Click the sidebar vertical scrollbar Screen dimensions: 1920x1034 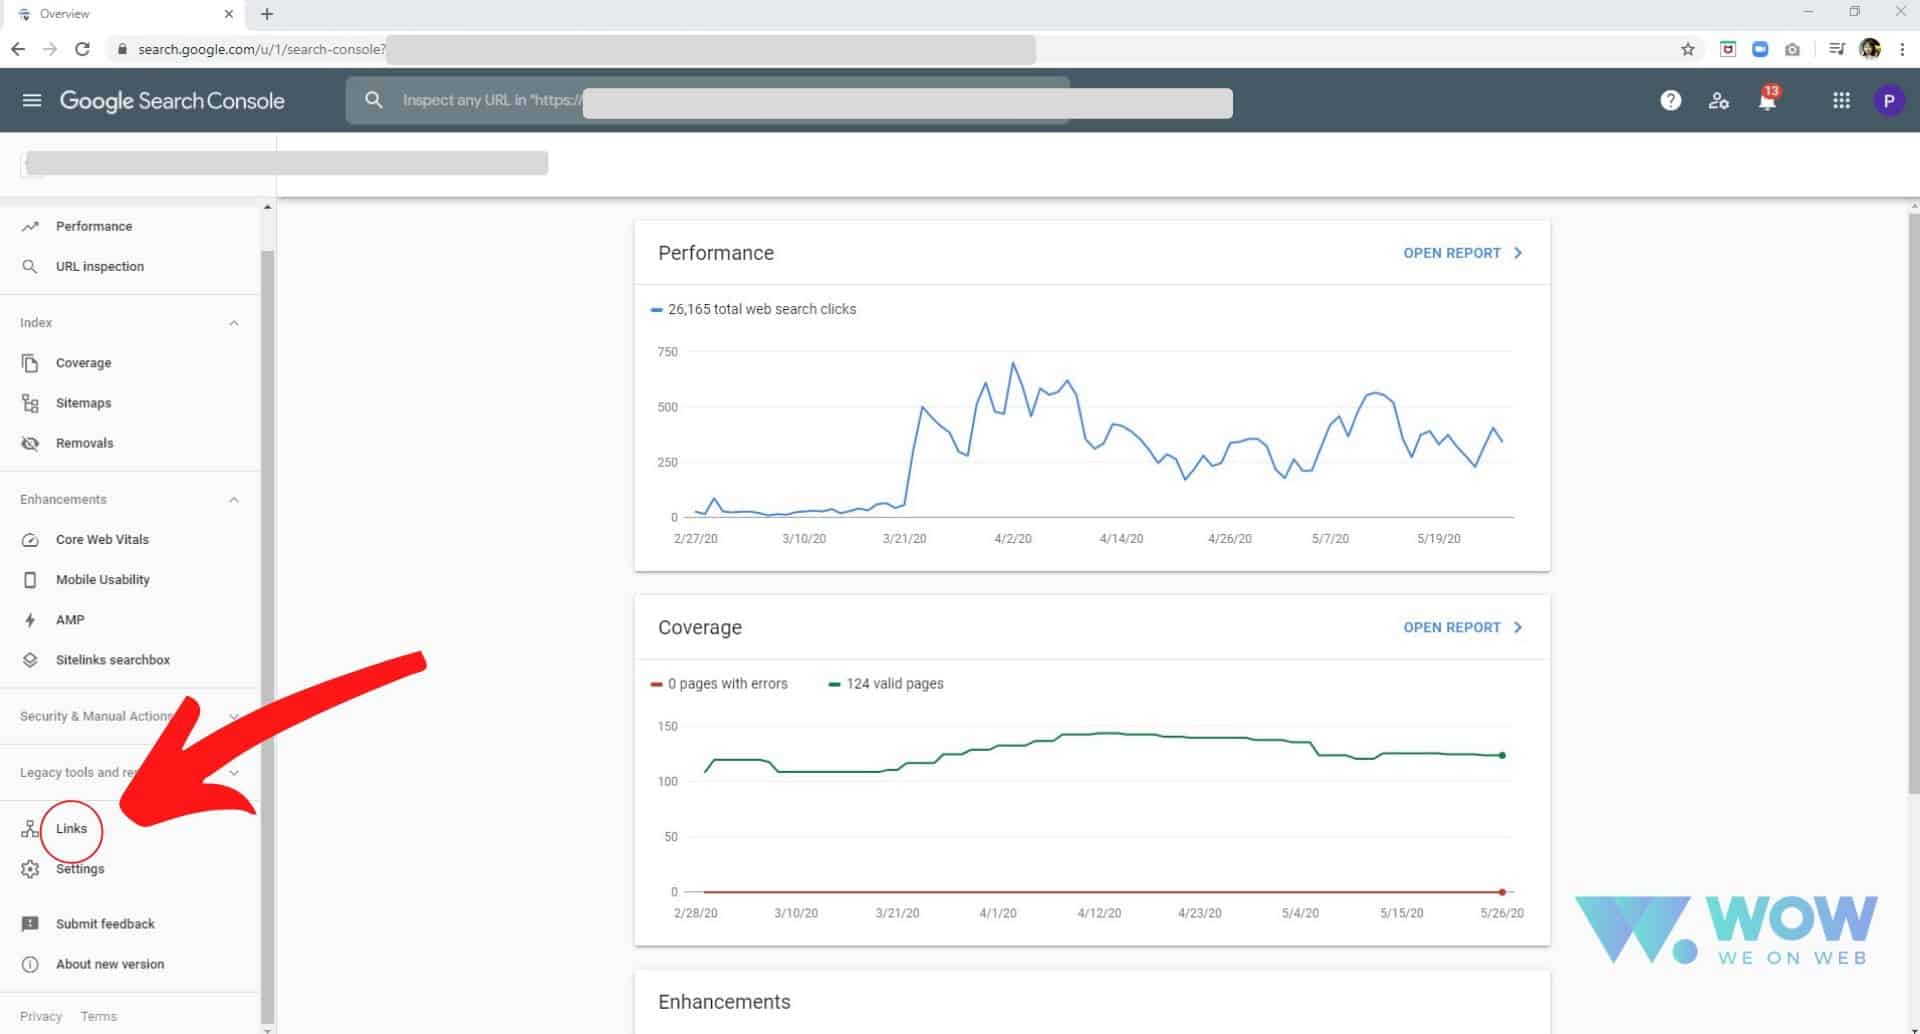(267, 600)
